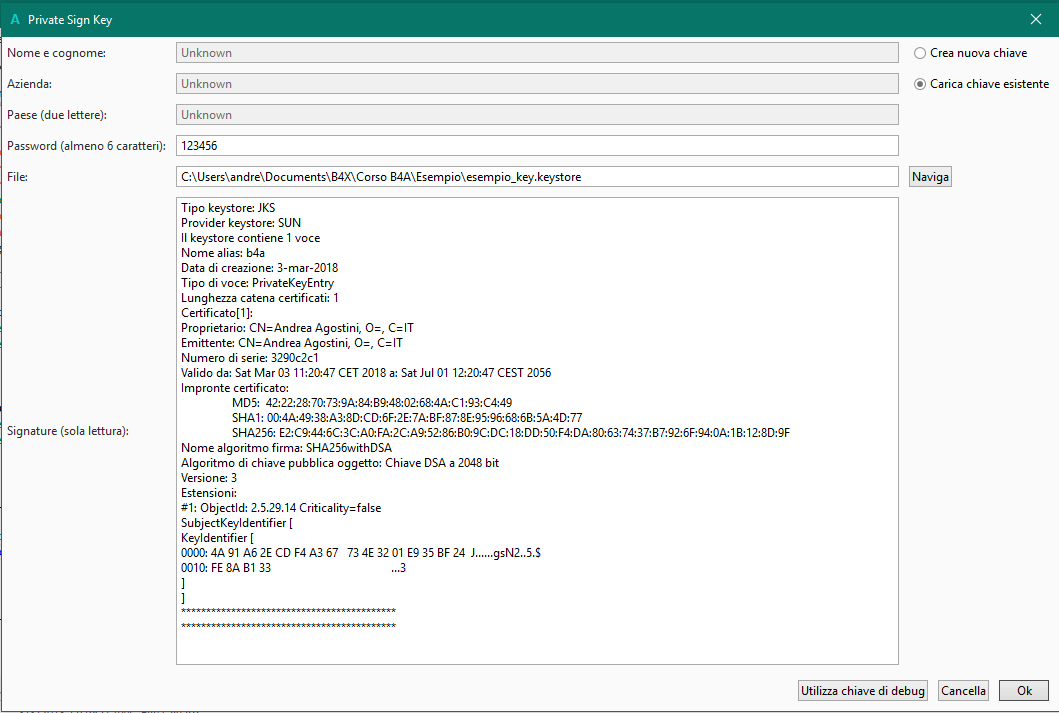Click the Proprietario CN=Andrea Agostini line

click(297, 328)
